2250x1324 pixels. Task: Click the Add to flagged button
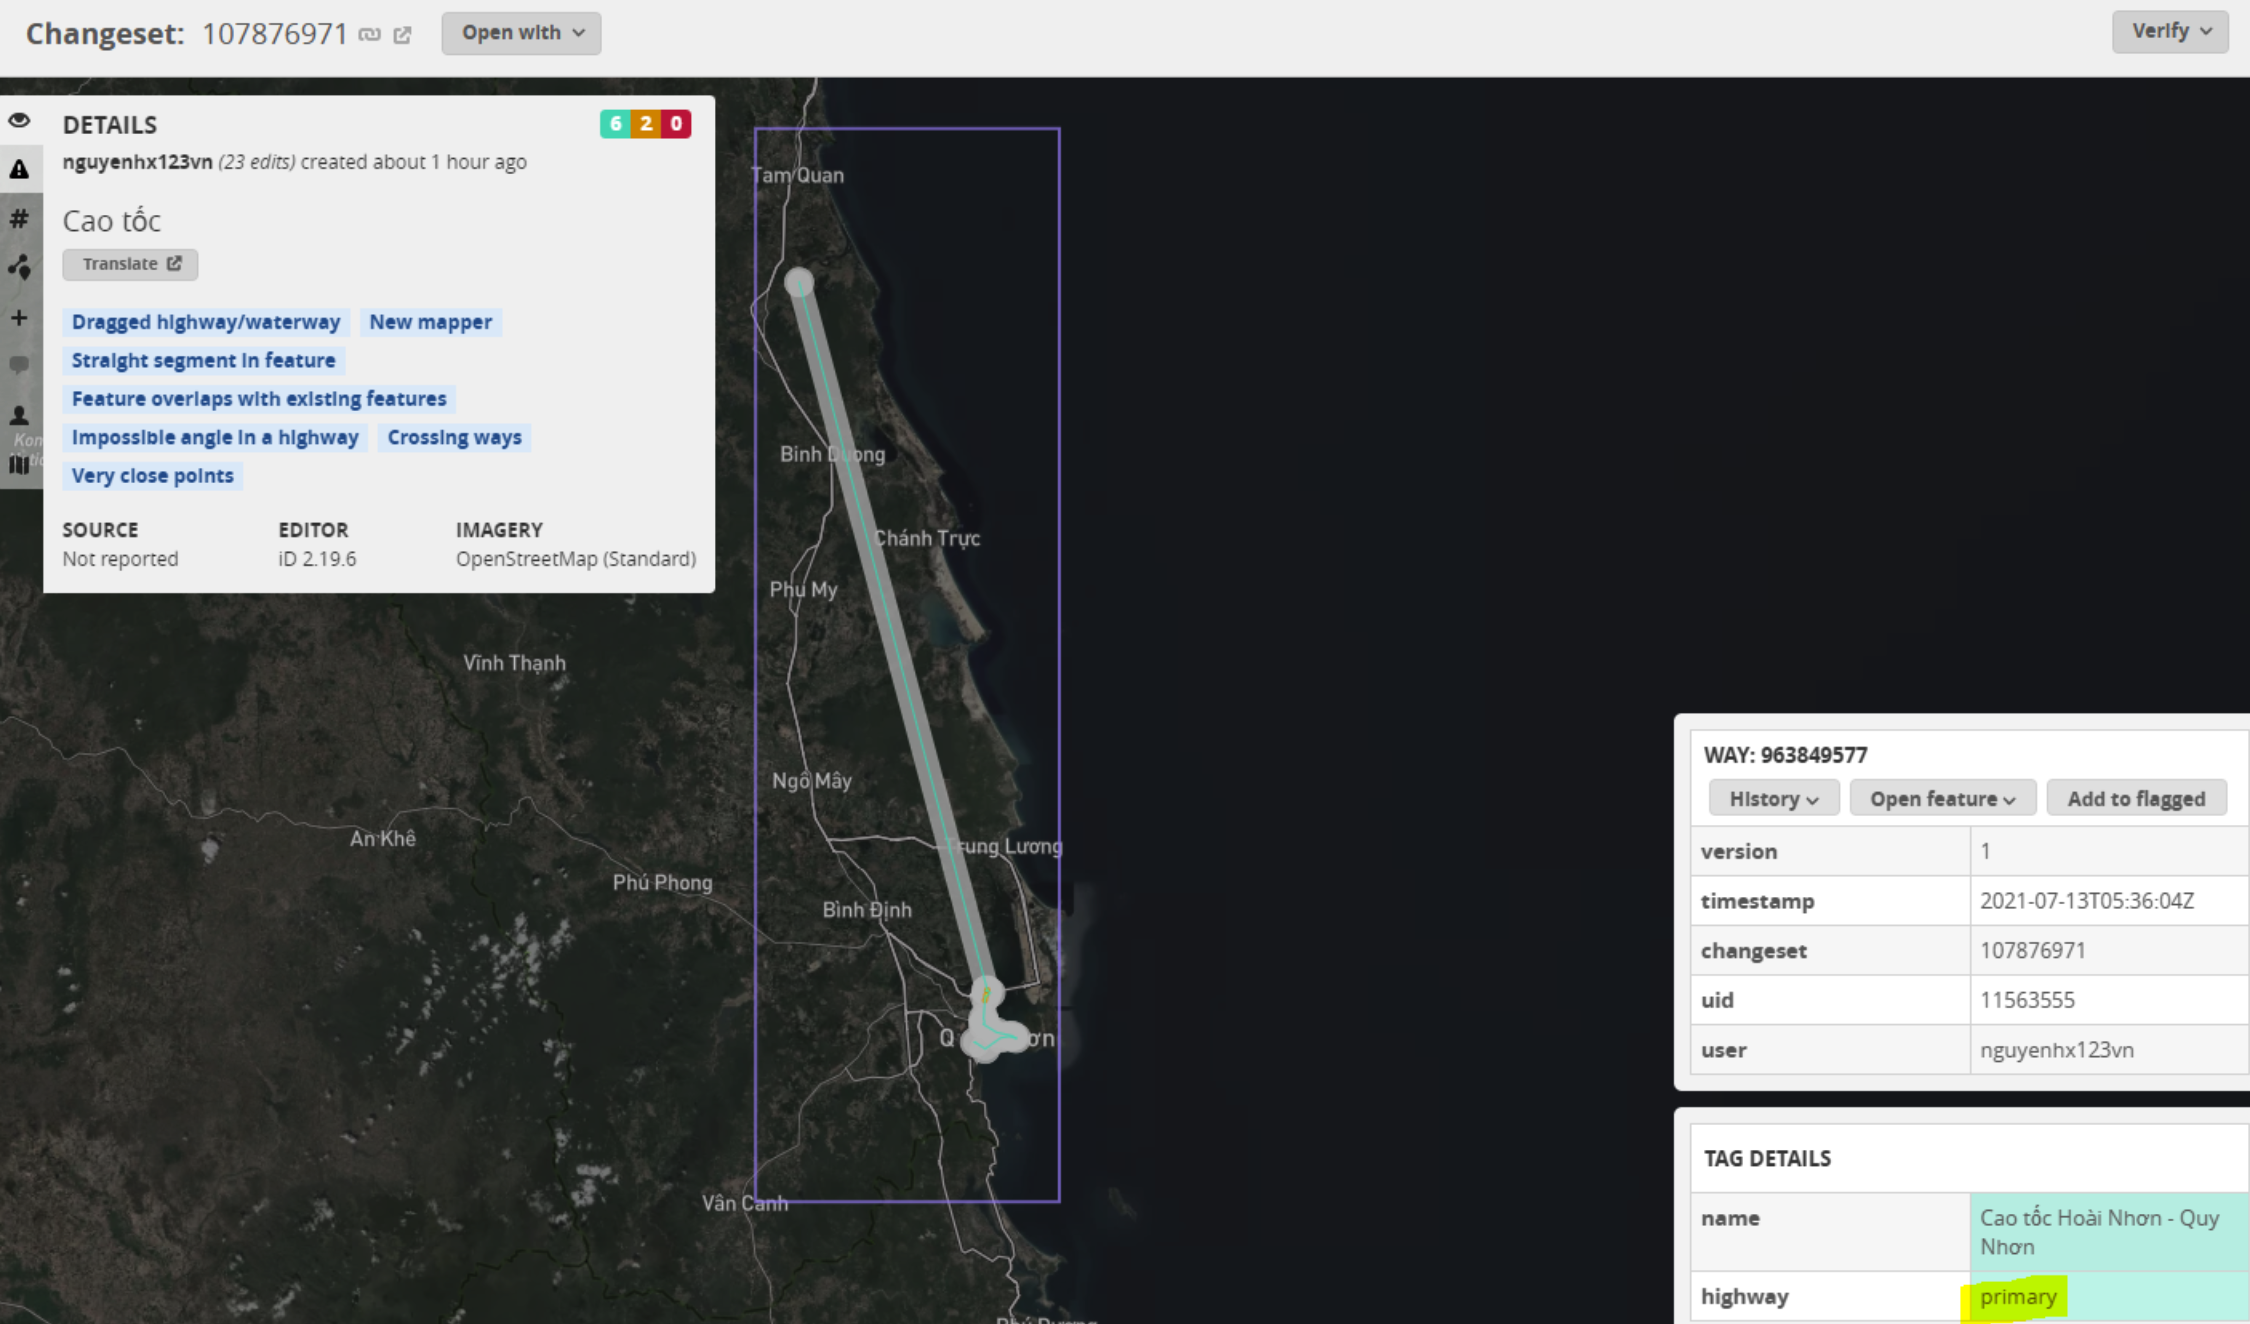2135,798
